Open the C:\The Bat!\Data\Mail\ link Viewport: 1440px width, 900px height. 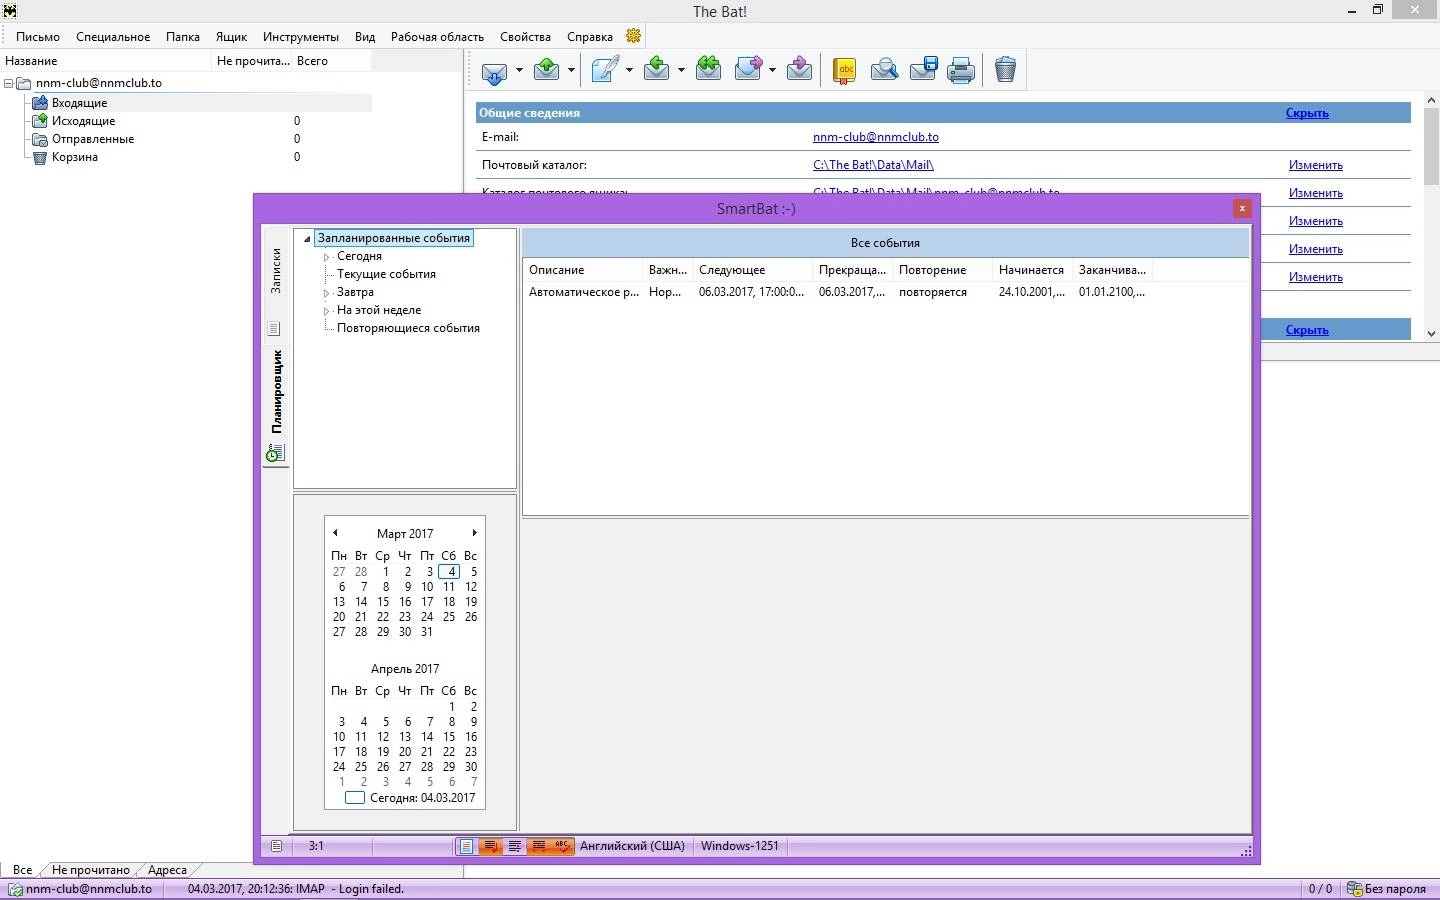pos(873,165)
